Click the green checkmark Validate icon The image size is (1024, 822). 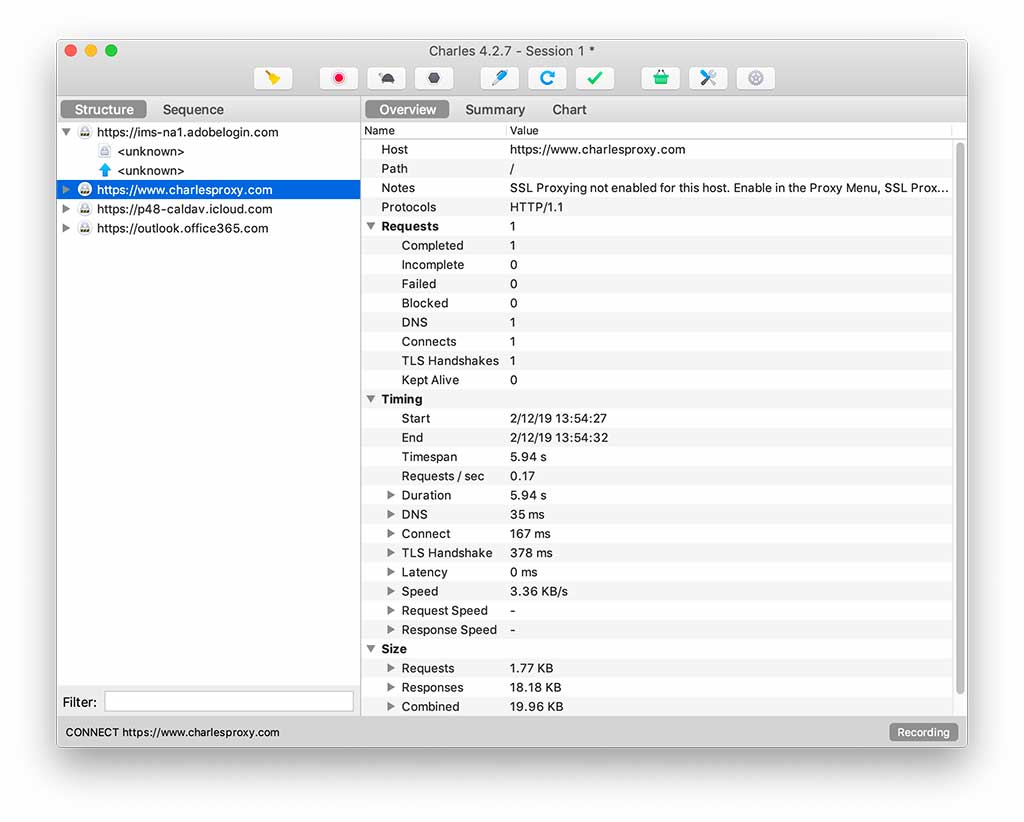[x=595, y=78]
